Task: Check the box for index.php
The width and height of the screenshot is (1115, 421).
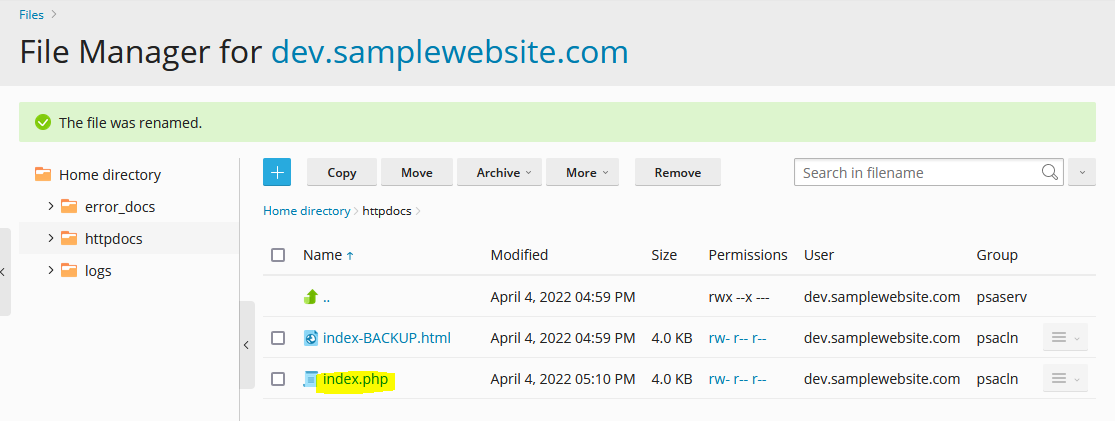Action: tap(278, 379)
